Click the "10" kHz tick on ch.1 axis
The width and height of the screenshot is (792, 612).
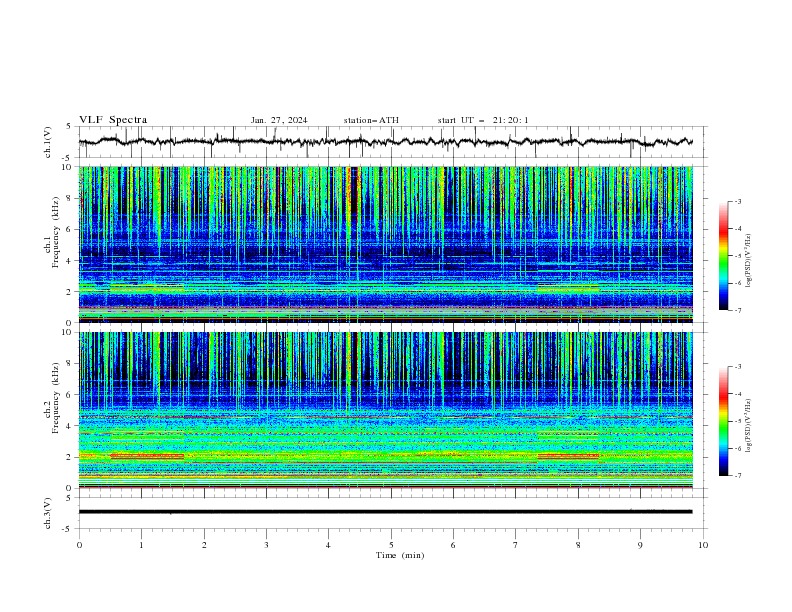[69, 167]
